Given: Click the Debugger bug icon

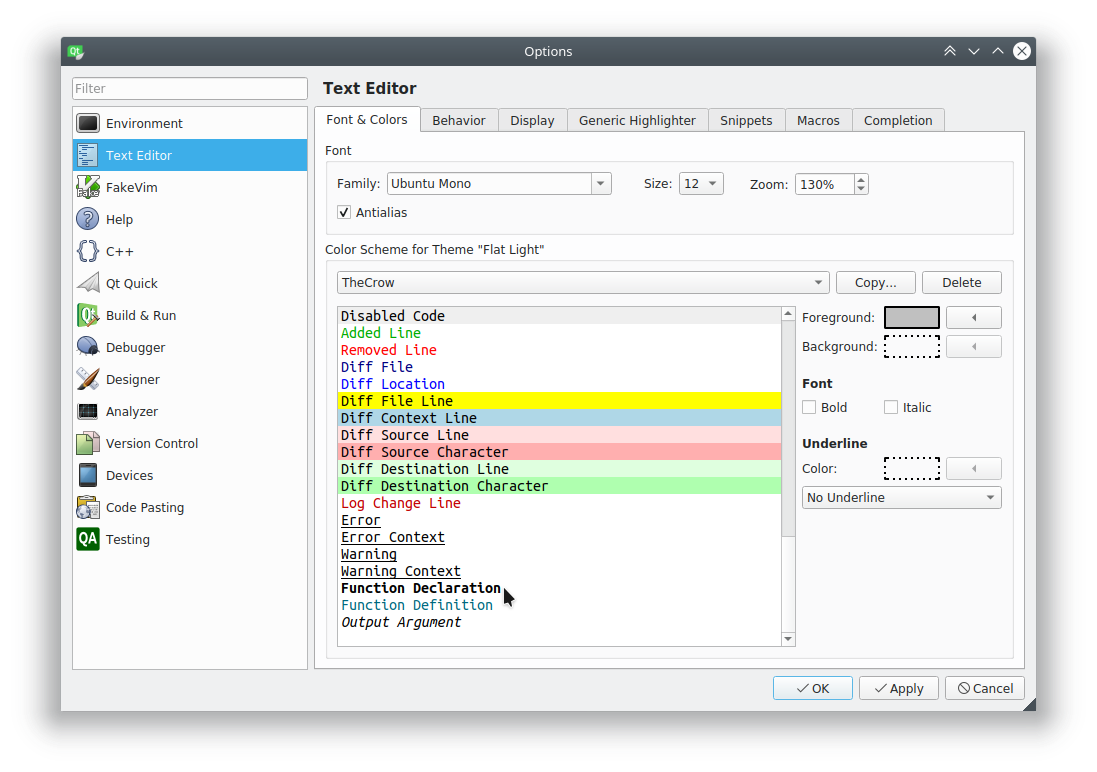Looking at the screenshot, I should click(88, 347).
